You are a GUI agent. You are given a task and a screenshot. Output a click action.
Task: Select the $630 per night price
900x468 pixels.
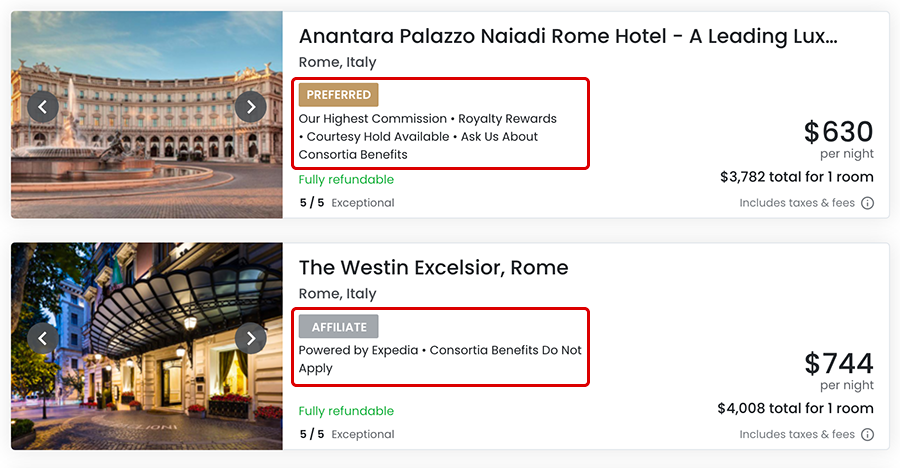838,132
